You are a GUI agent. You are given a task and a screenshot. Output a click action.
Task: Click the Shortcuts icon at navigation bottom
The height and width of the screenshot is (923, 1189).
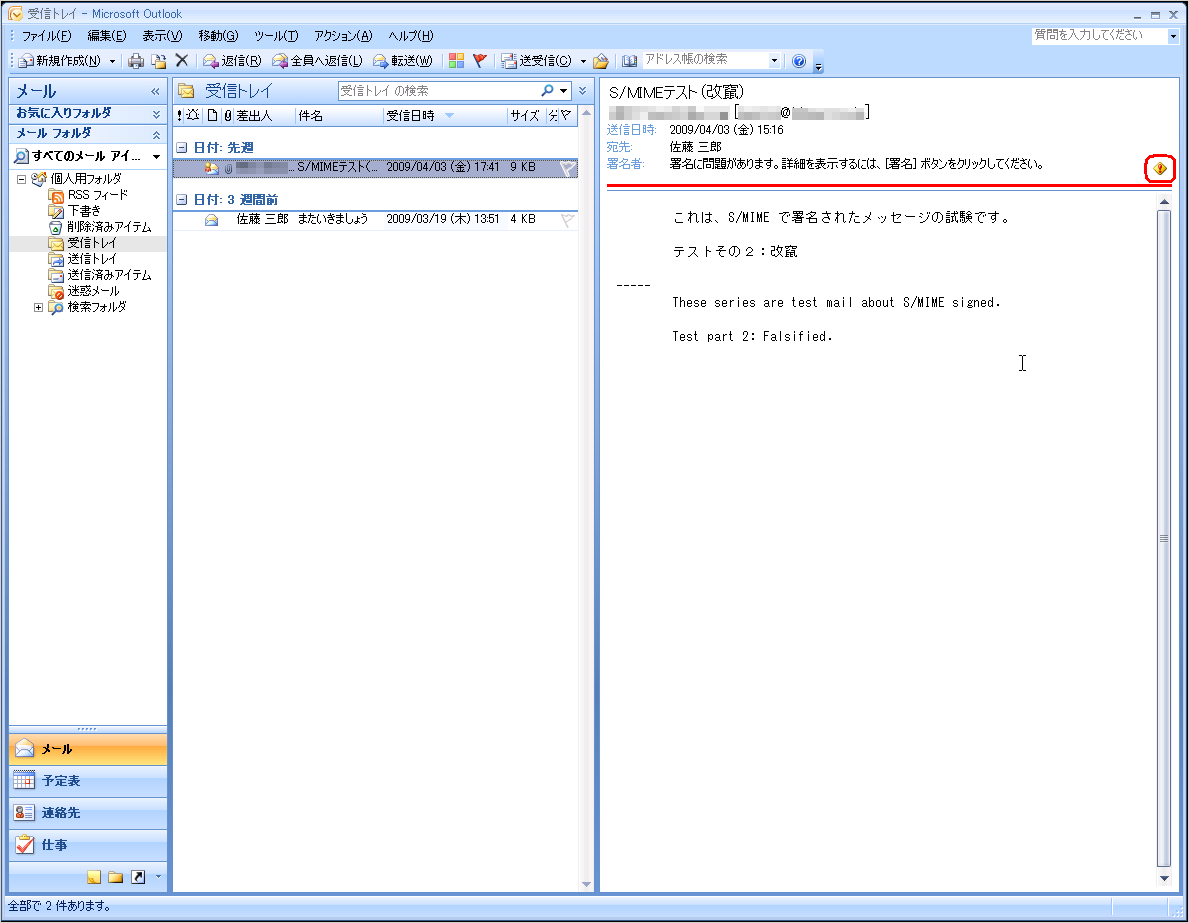tap(138, 877)
